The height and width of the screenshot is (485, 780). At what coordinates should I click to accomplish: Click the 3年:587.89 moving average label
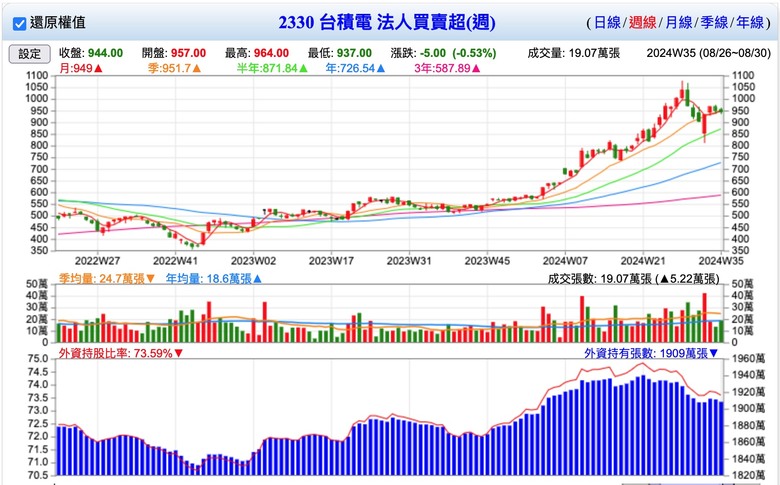pyautogui.click(x=447, y=68)
